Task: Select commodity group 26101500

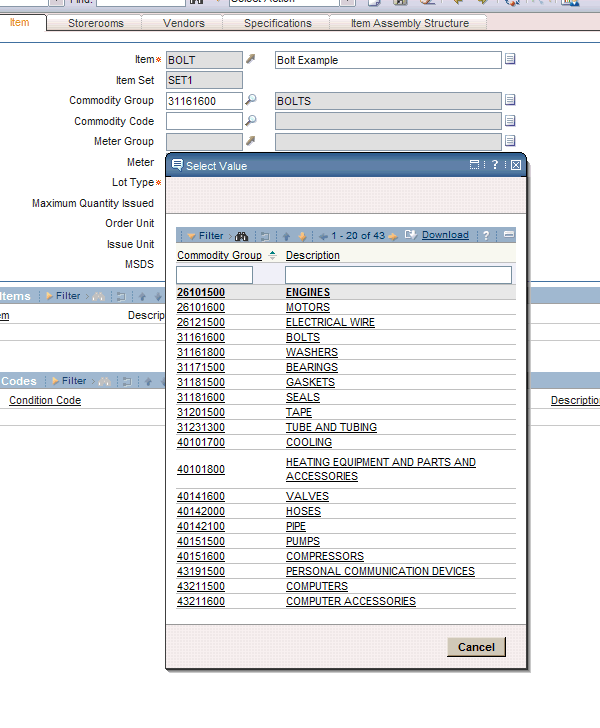Action: coord(201,292)
